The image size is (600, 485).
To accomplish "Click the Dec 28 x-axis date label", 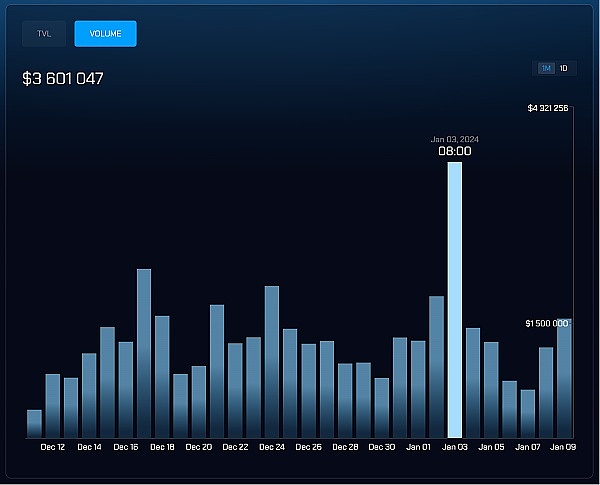I will 345,447.
